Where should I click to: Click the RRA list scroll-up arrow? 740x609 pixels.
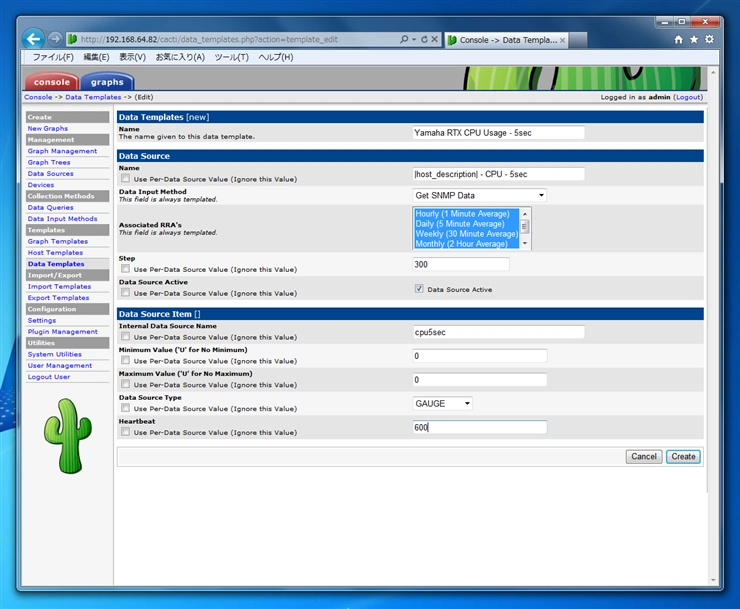[x=525, y=213]
